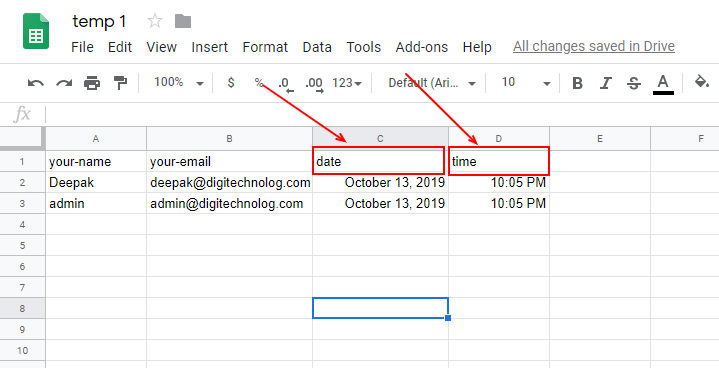The height and width of the screenshot is (368, 719).
Task: Open the Add-ons menu
Action: (422, 47)
